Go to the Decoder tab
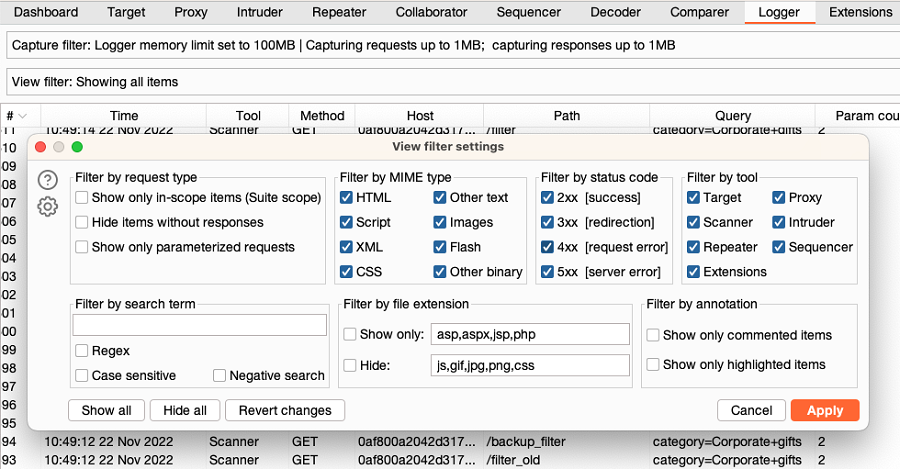 (616, 12)
